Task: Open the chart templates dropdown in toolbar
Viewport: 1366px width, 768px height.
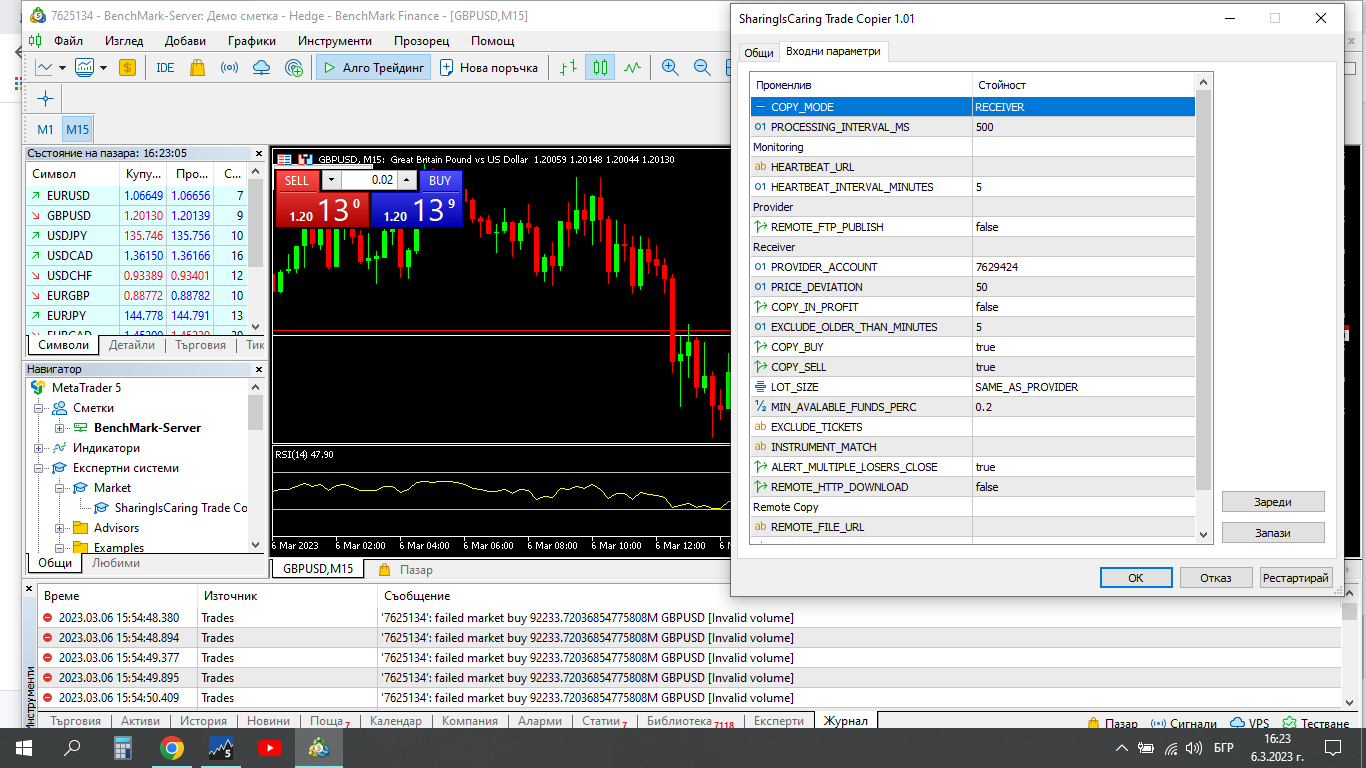Action: [103, 68]
